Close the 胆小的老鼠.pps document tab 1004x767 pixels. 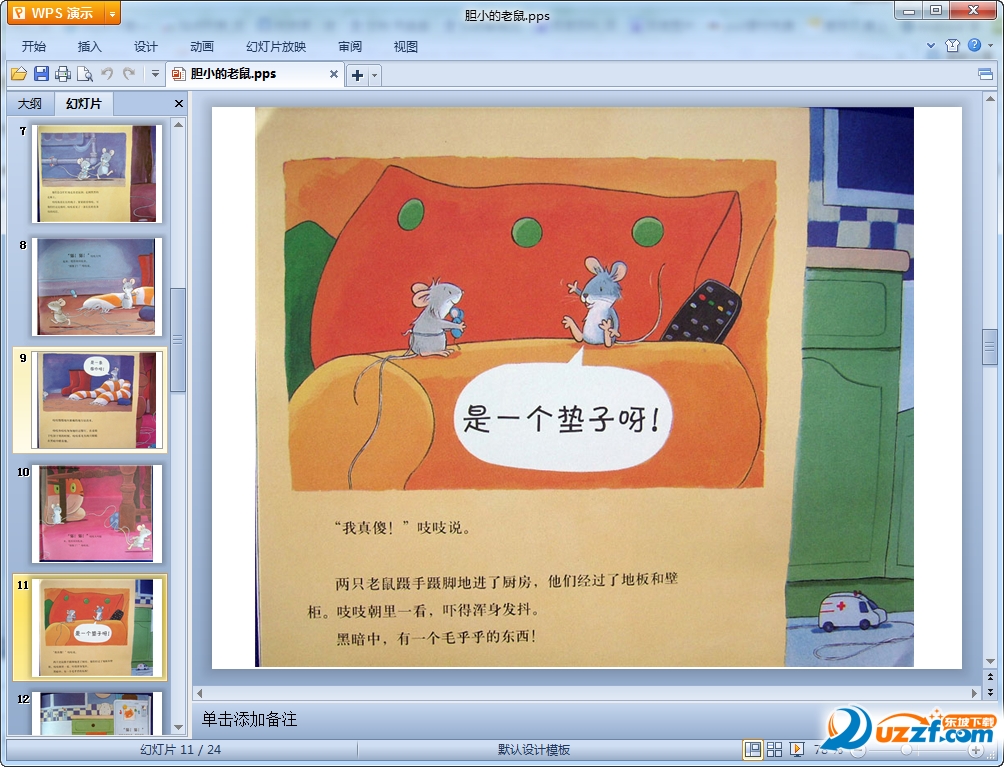[x=334, y=74]
